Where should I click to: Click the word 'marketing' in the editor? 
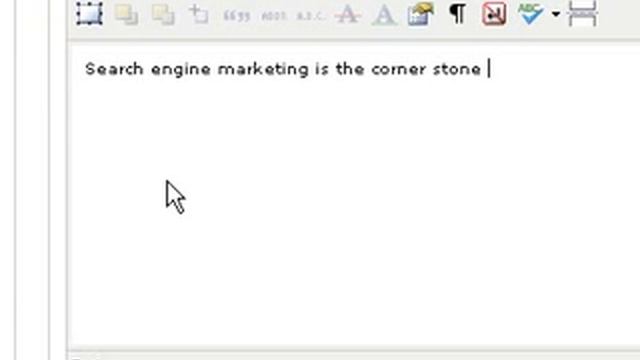click(263, 69)
